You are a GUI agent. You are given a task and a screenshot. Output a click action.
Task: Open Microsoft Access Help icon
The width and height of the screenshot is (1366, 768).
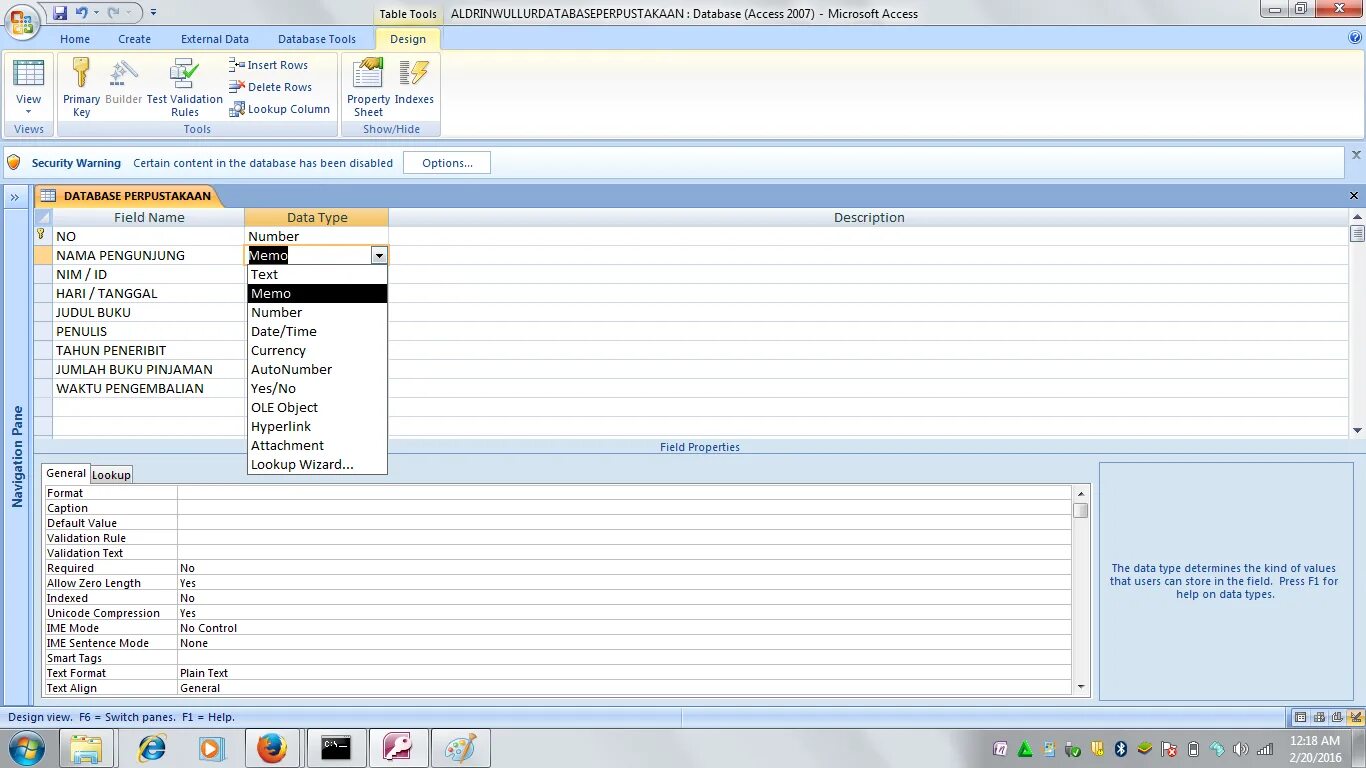[x=1355, y=38]
